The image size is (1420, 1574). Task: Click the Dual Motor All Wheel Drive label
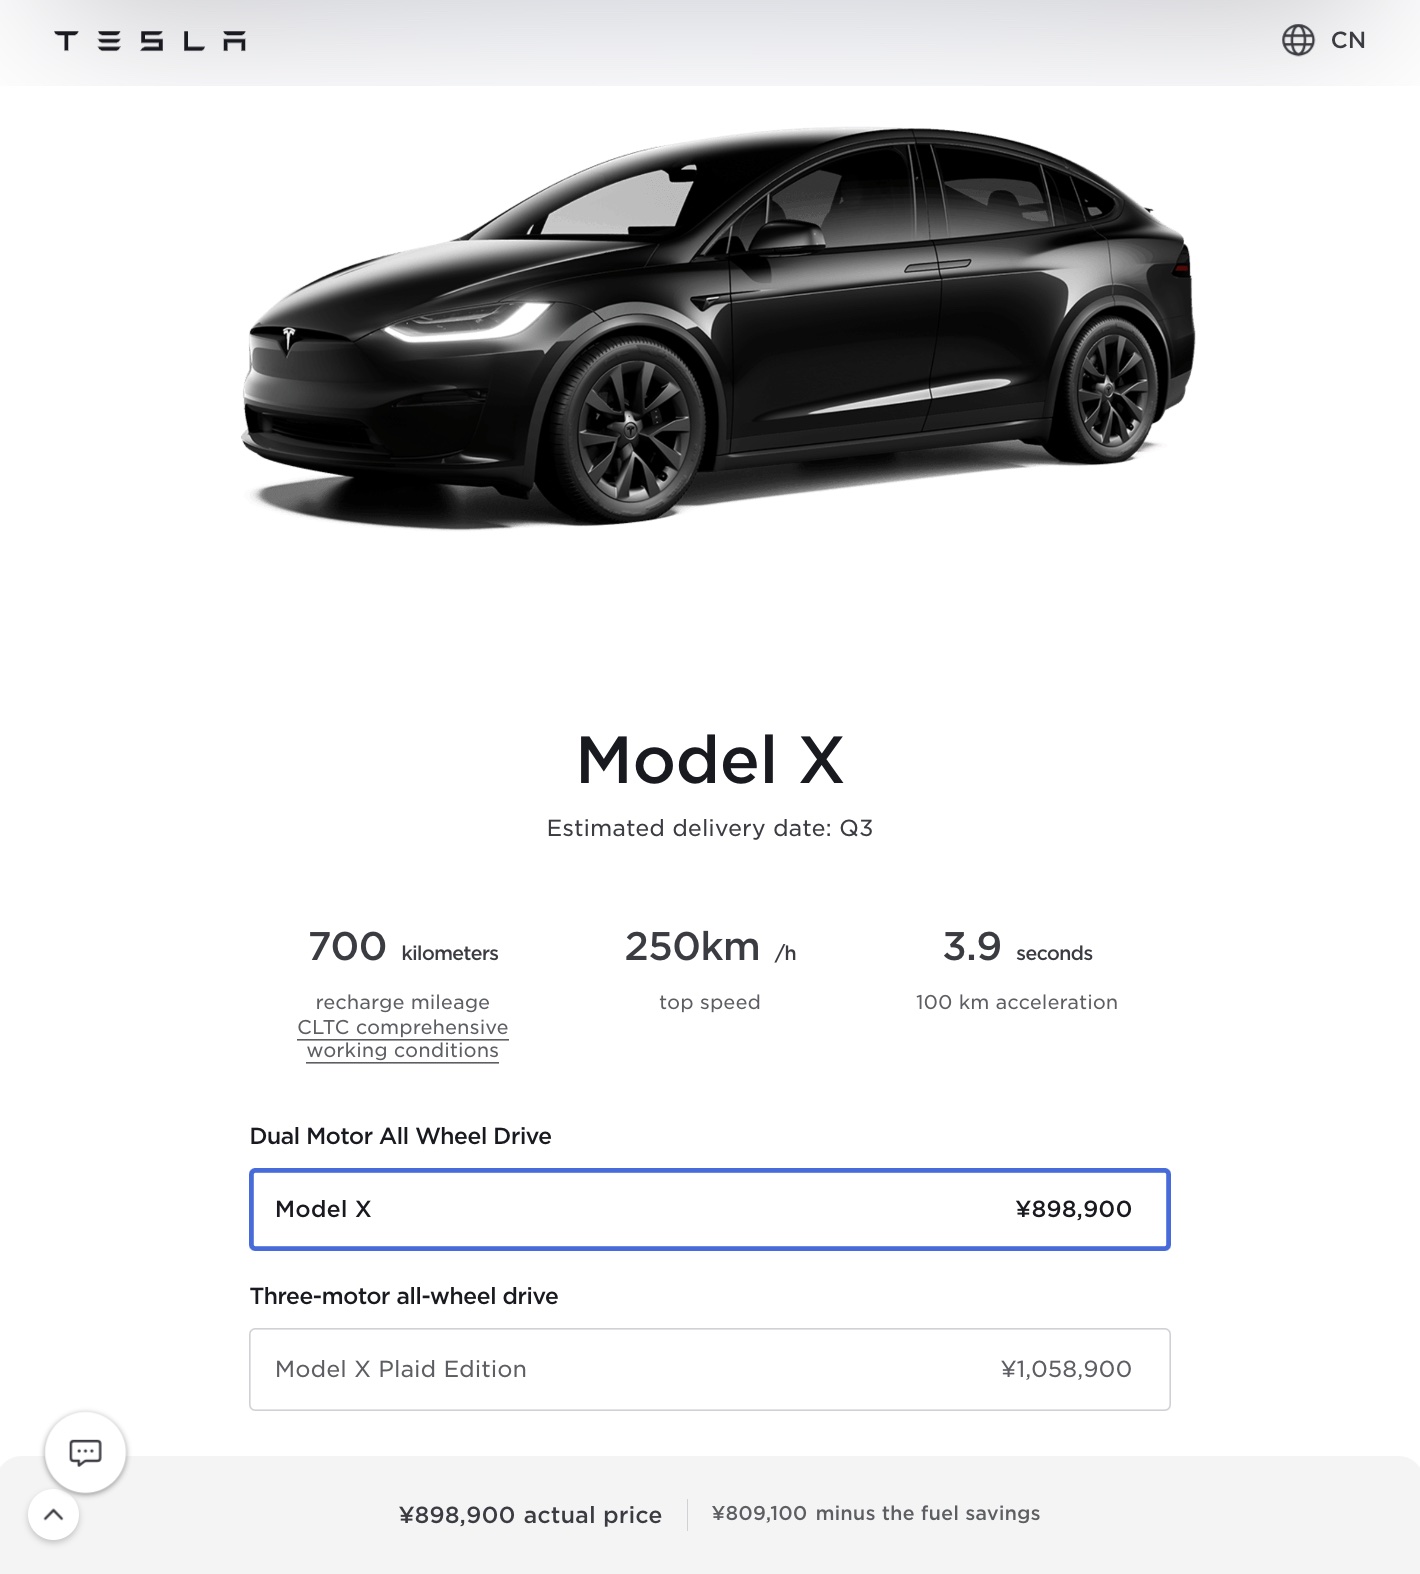point(400,1136)
